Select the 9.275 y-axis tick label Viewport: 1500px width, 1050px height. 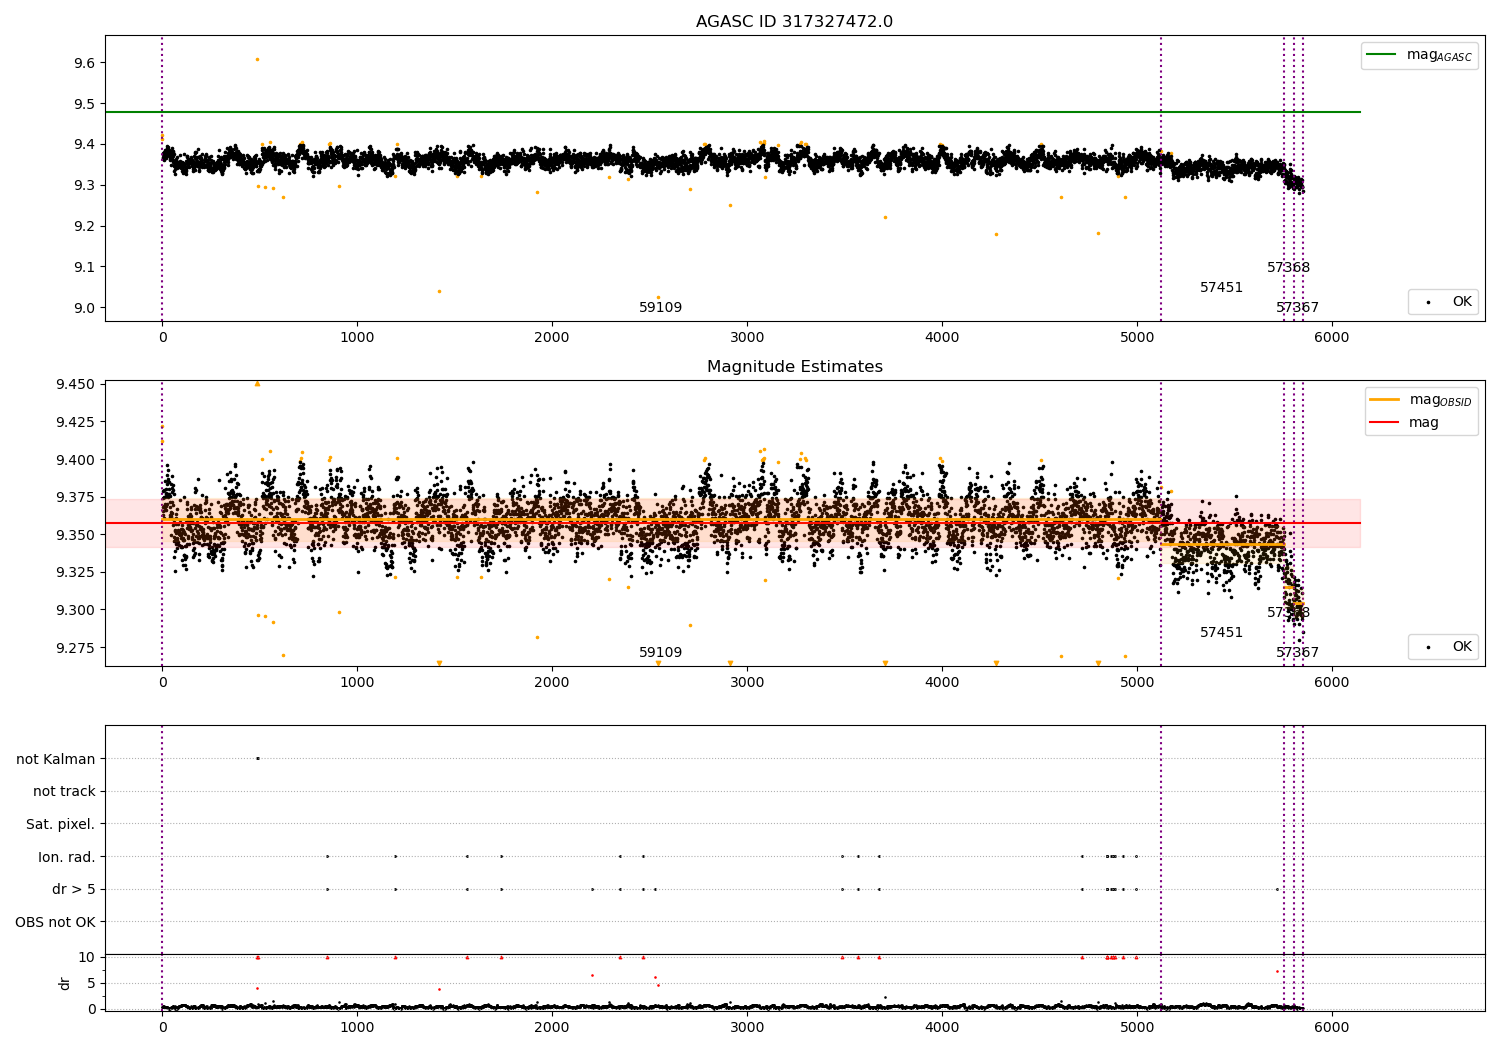pos(77,648)
